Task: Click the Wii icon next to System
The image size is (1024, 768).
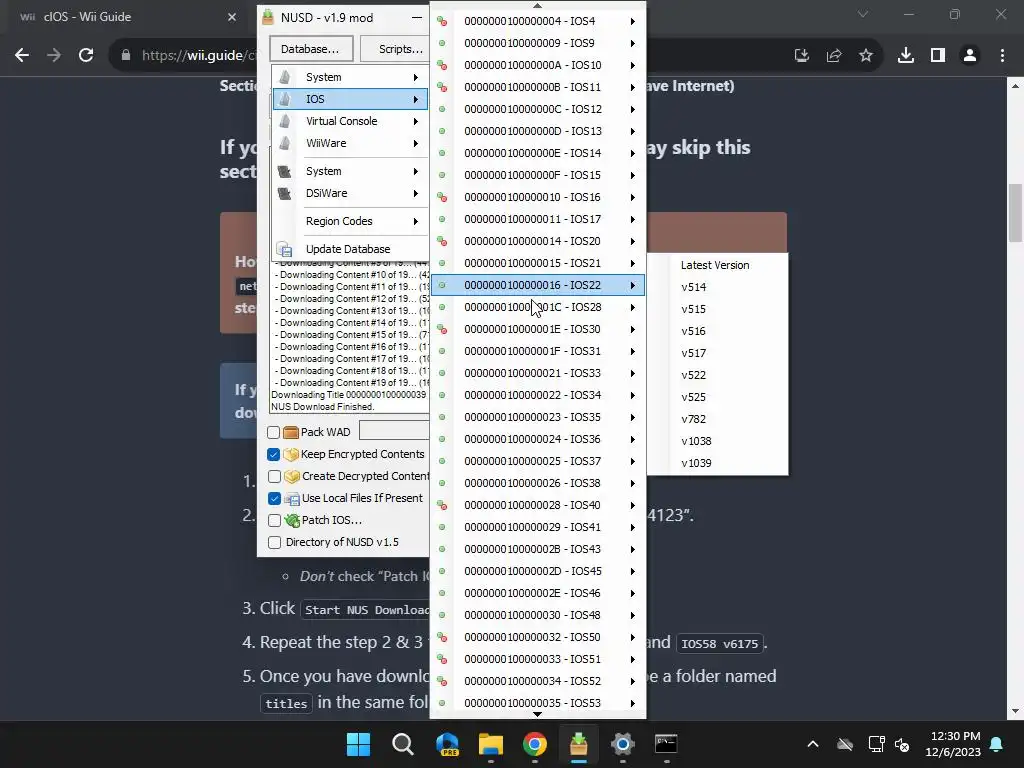Action: click(285, 77)
